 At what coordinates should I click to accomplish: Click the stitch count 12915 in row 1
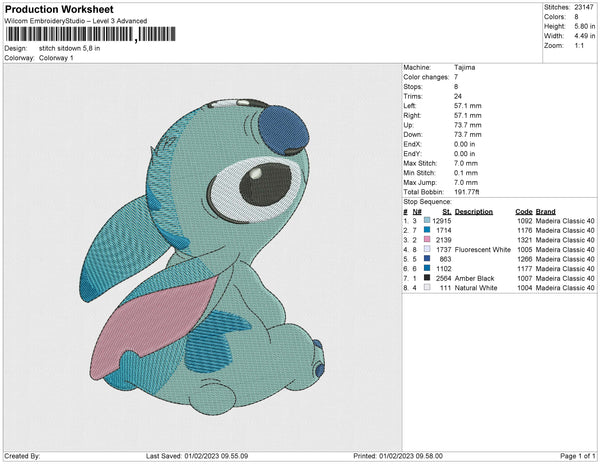442,221
